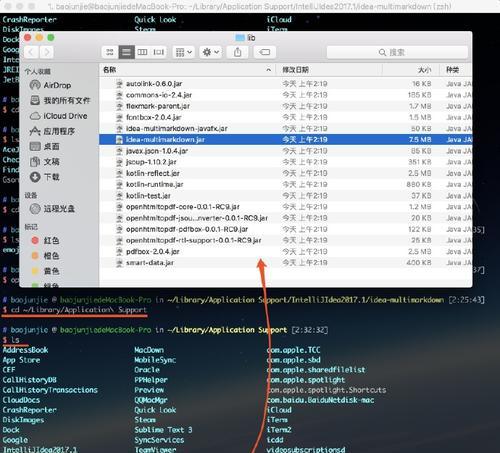Select fontbox-2.0.4.jar file

click(285, 117)
